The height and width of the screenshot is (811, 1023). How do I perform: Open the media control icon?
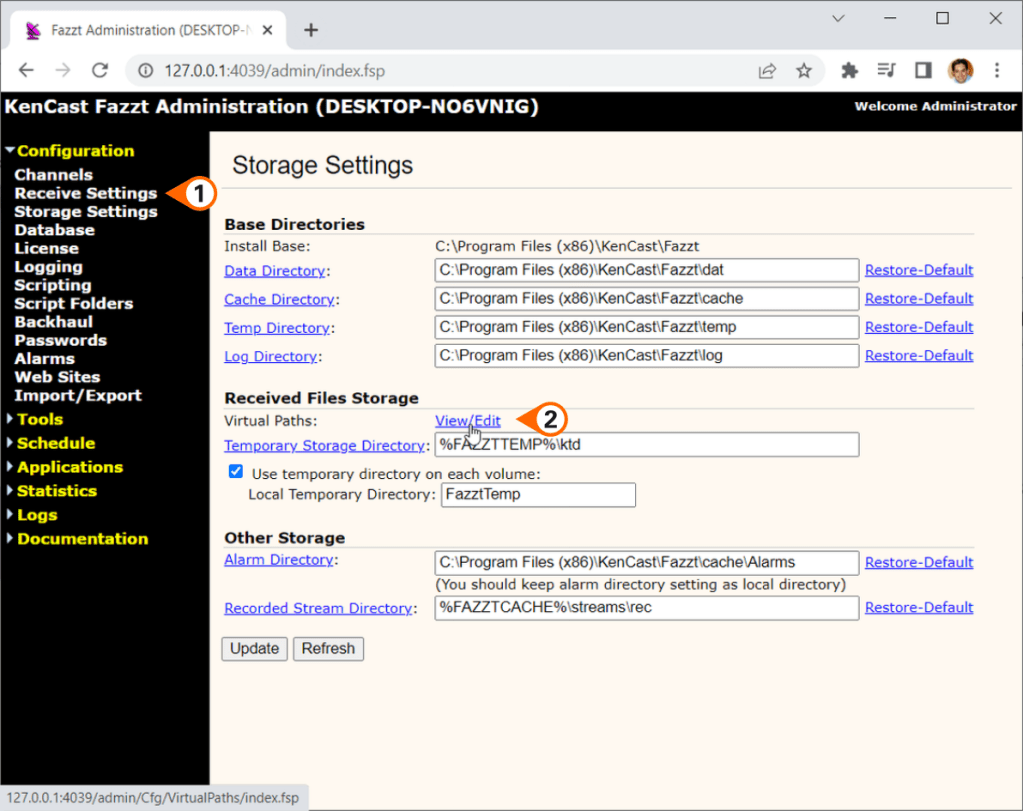coord(886,70)
